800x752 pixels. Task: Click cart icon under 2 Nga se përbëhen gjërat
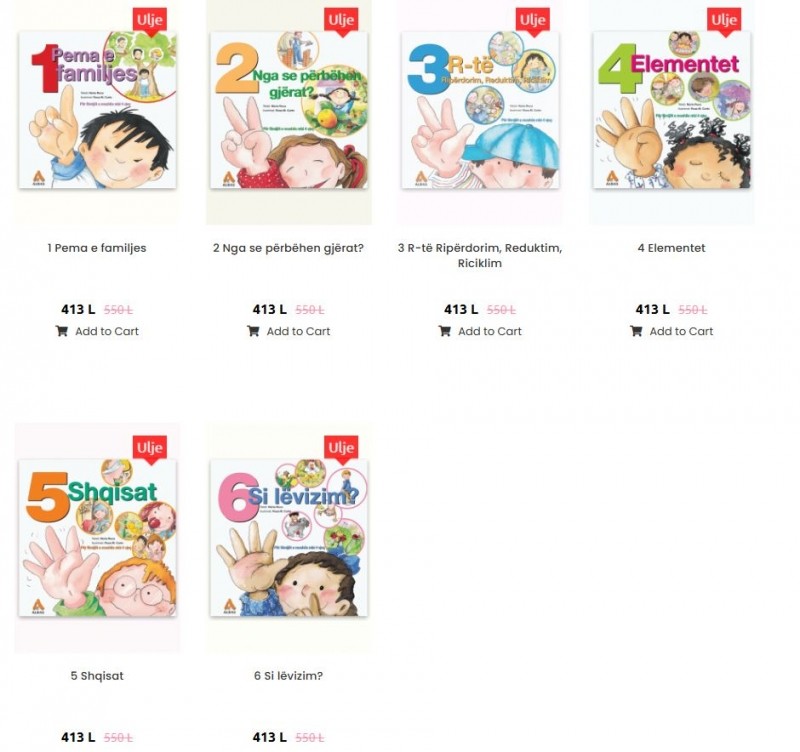coord(253,331)
